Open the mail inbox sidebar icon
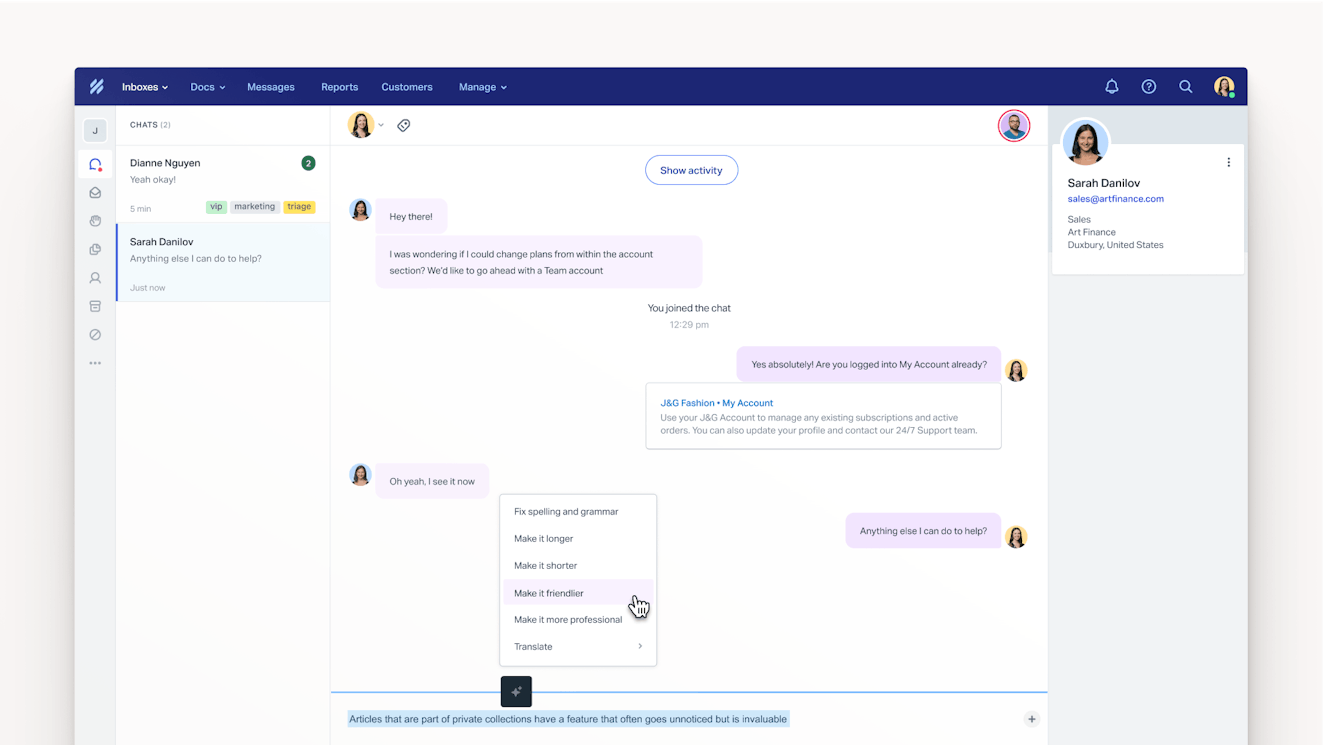 (95, 193)
